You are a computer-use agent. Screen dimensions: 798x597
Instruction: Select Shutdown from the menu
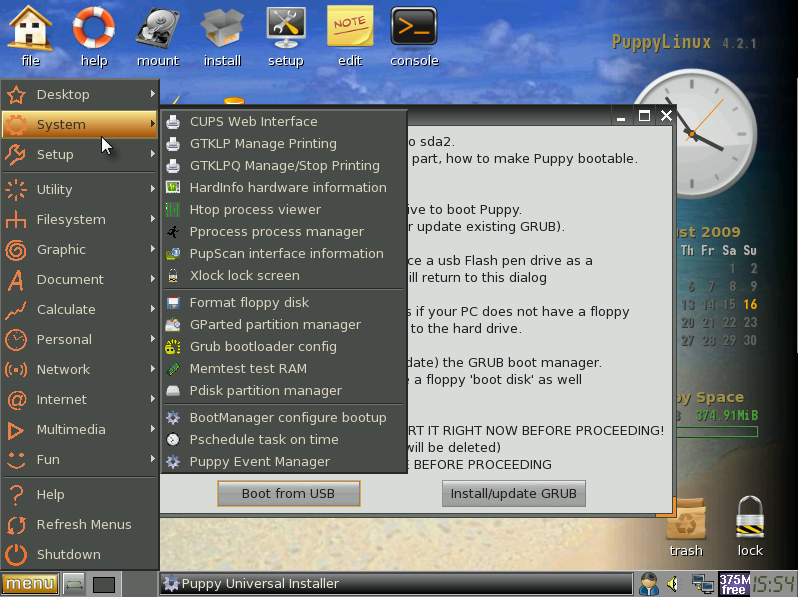coord(80,554)
